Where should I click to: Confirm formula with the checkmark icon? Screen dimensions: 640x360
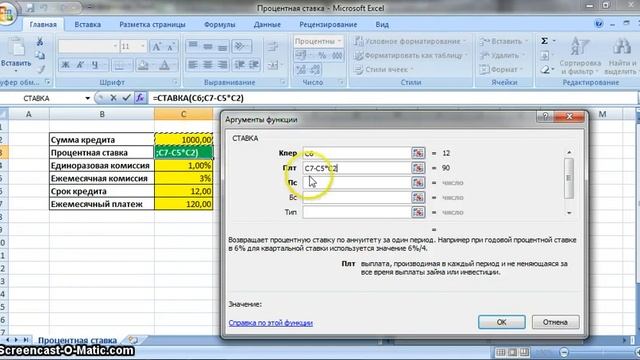point(127,98)
